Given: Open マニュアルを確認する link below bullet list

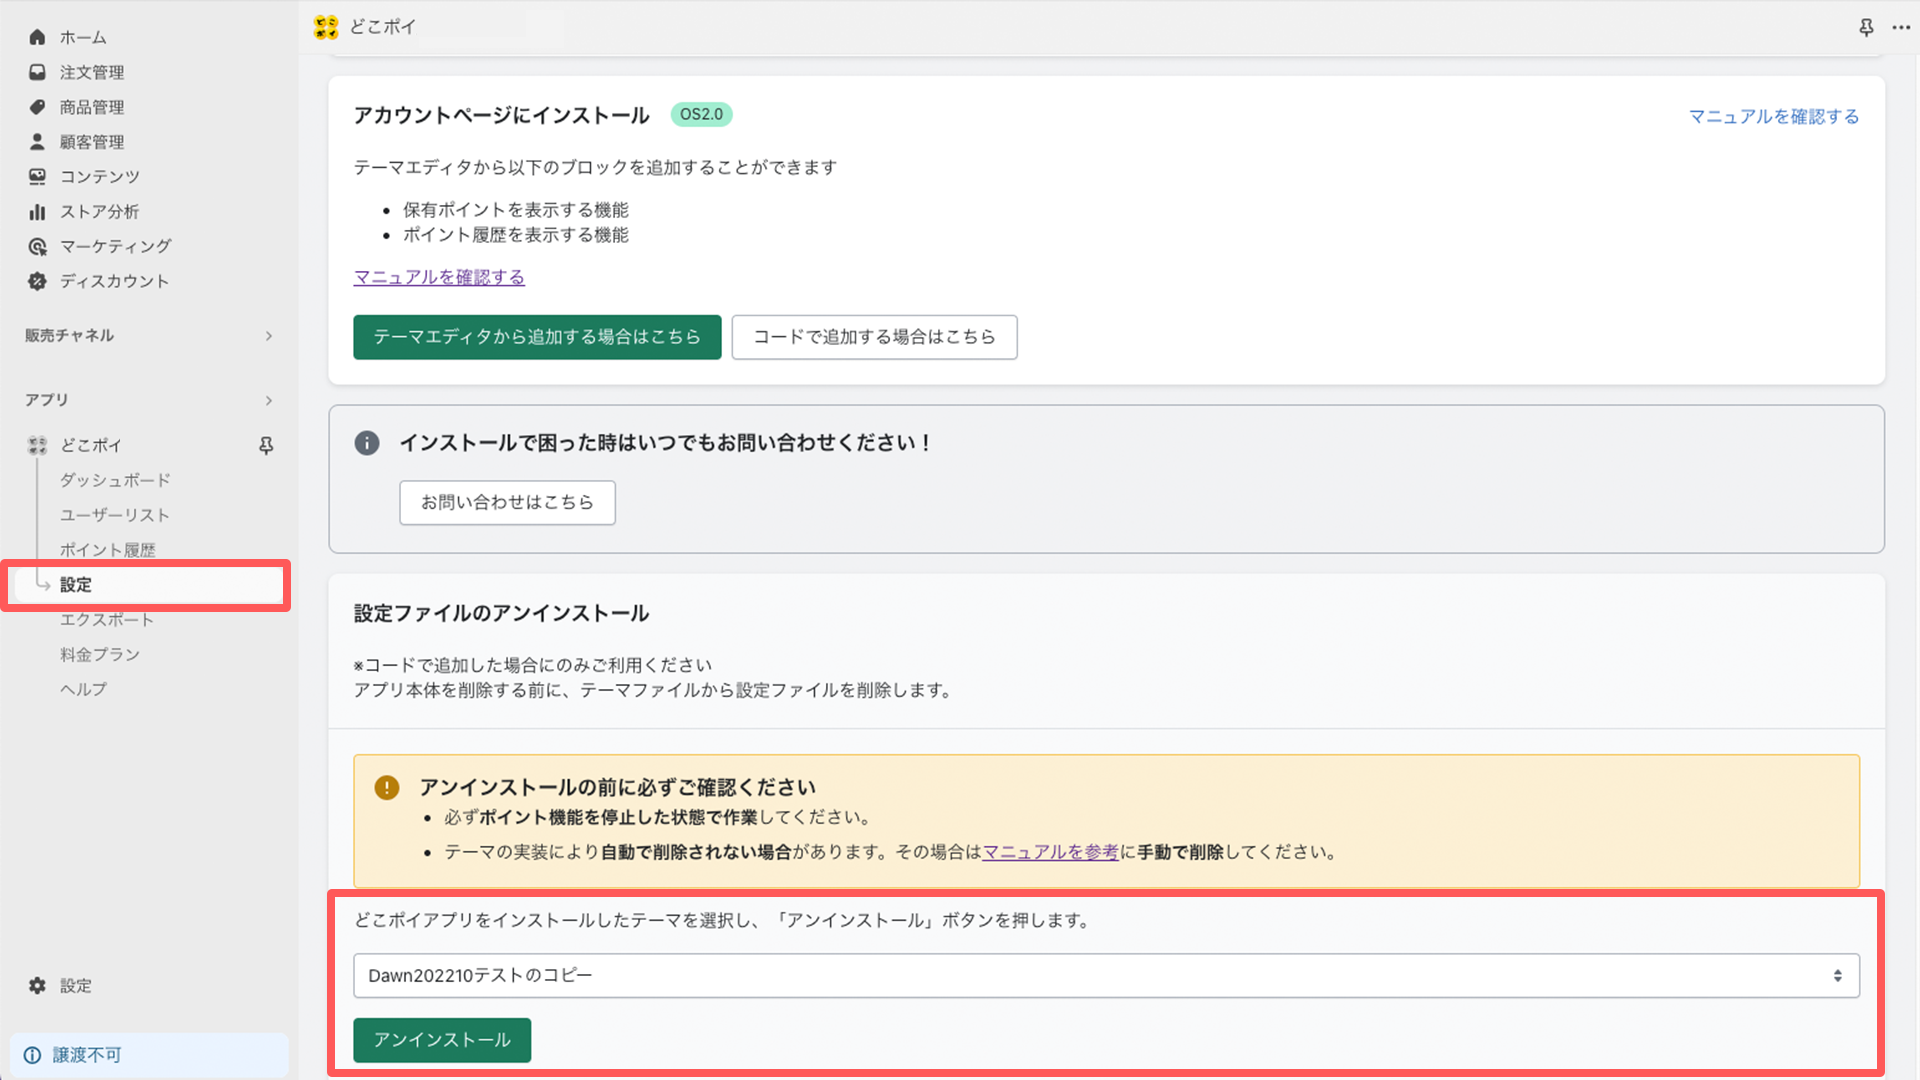Looking at the screenshot, I should pyautogui.click(x=439, y=277).
